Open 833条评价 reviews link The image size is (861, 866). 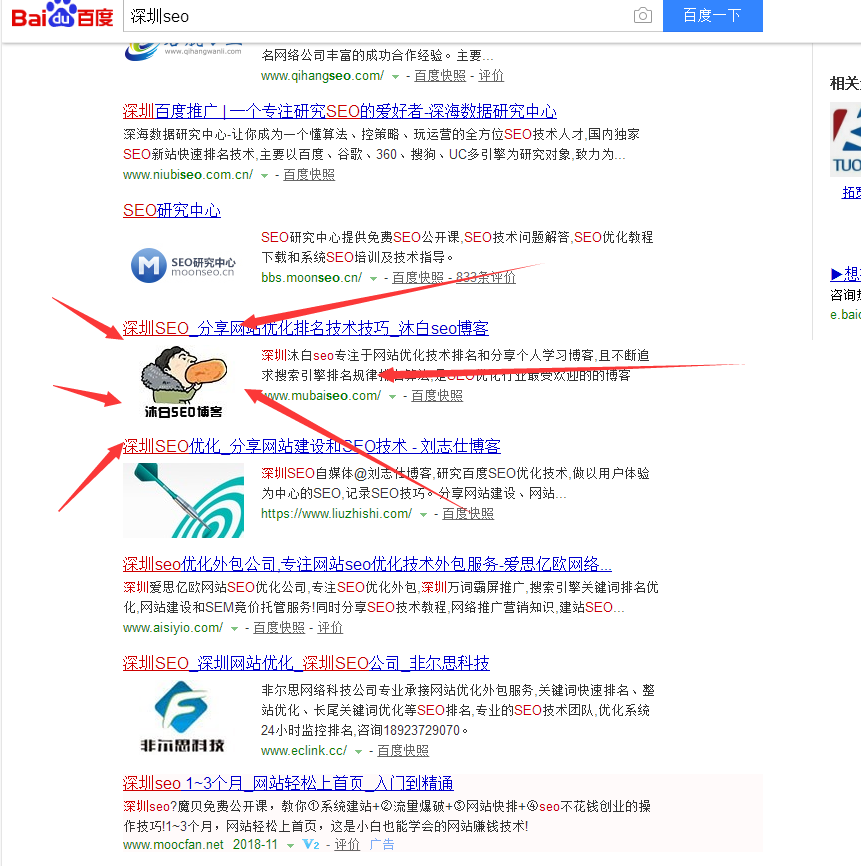point(485,278)
